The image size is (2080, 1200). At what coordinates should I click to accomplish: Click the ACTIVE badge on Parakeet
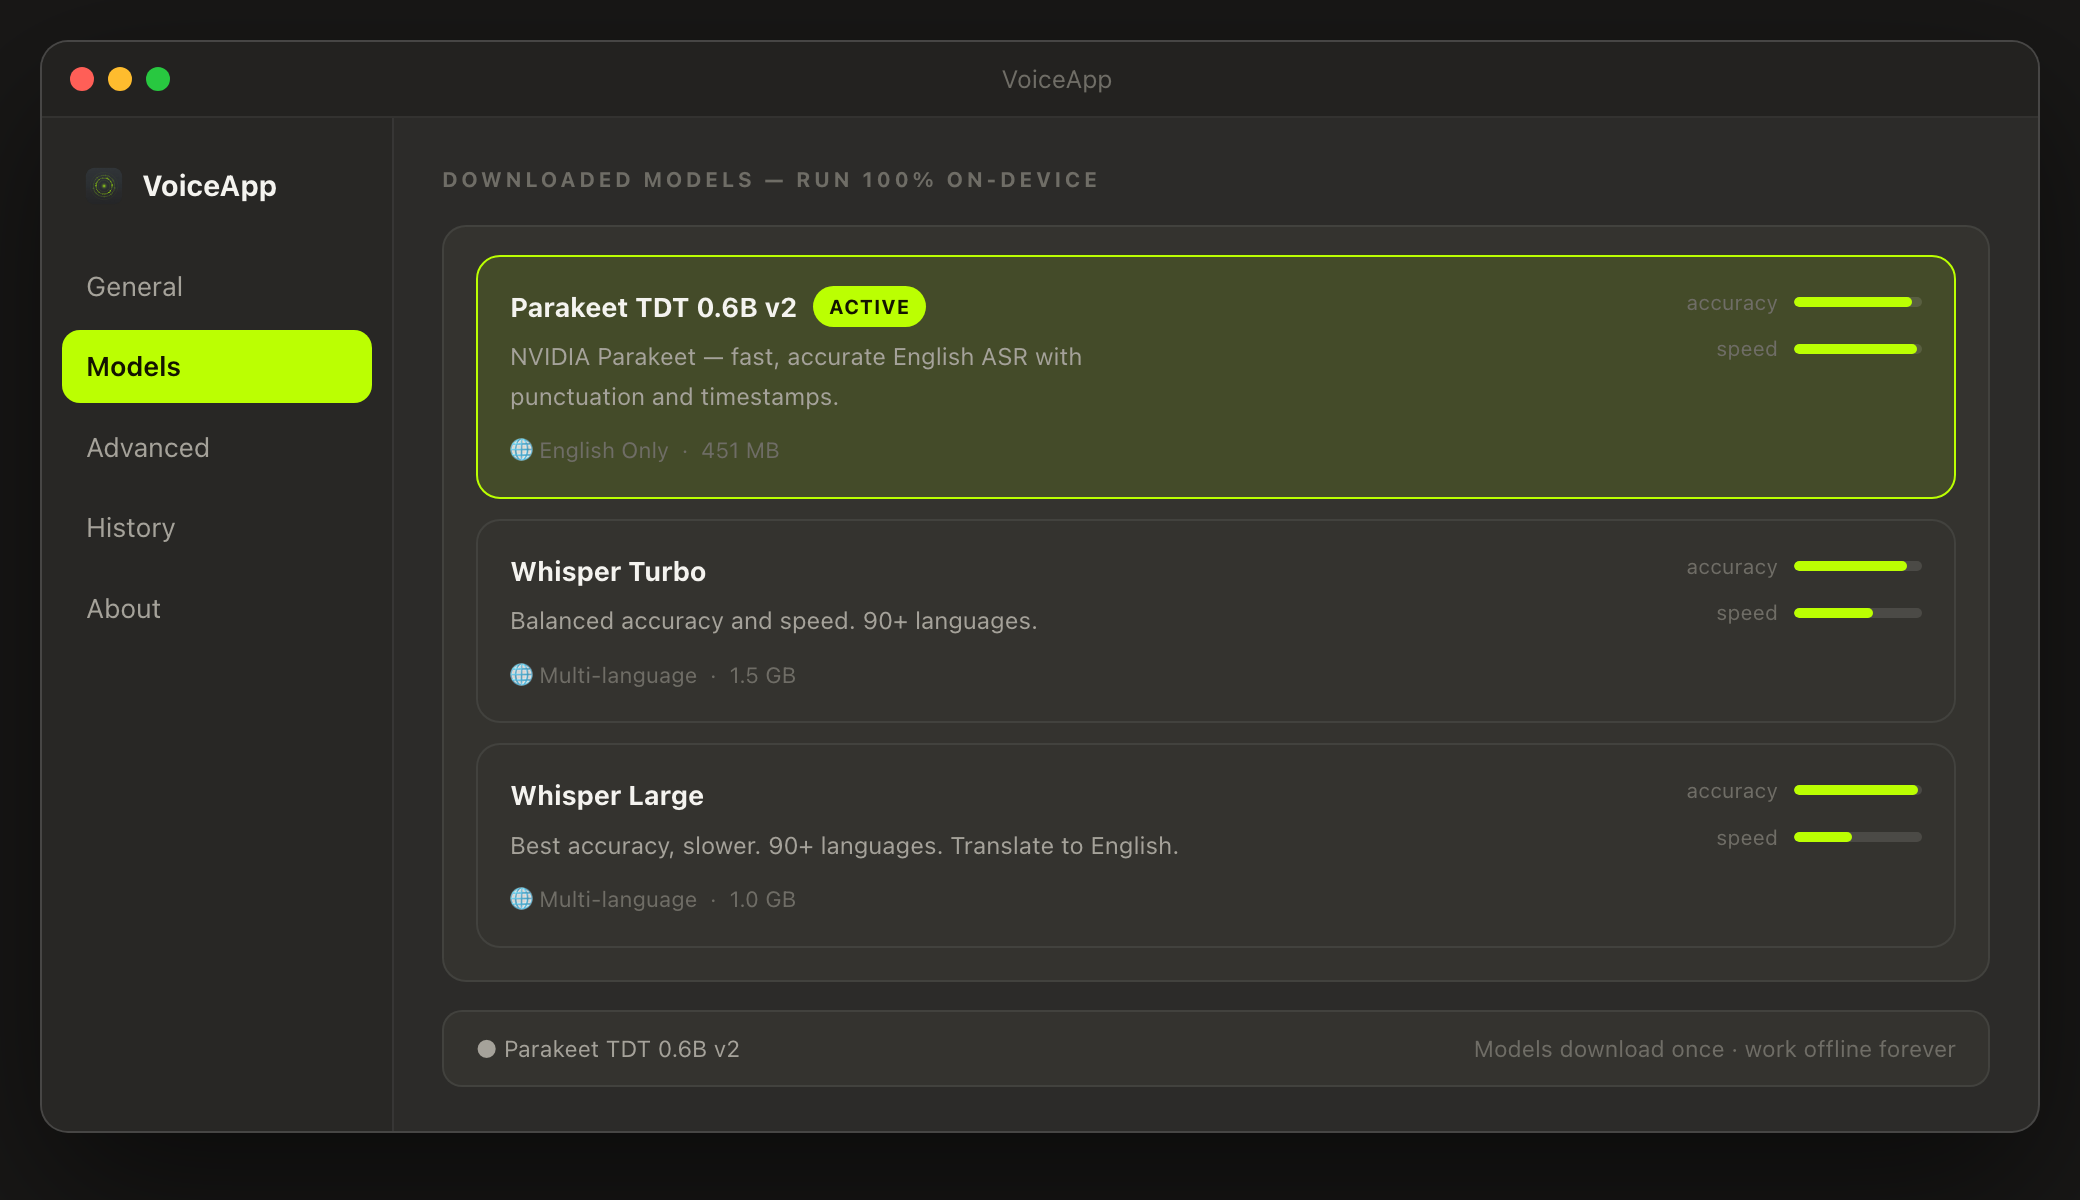pos(869,307)
